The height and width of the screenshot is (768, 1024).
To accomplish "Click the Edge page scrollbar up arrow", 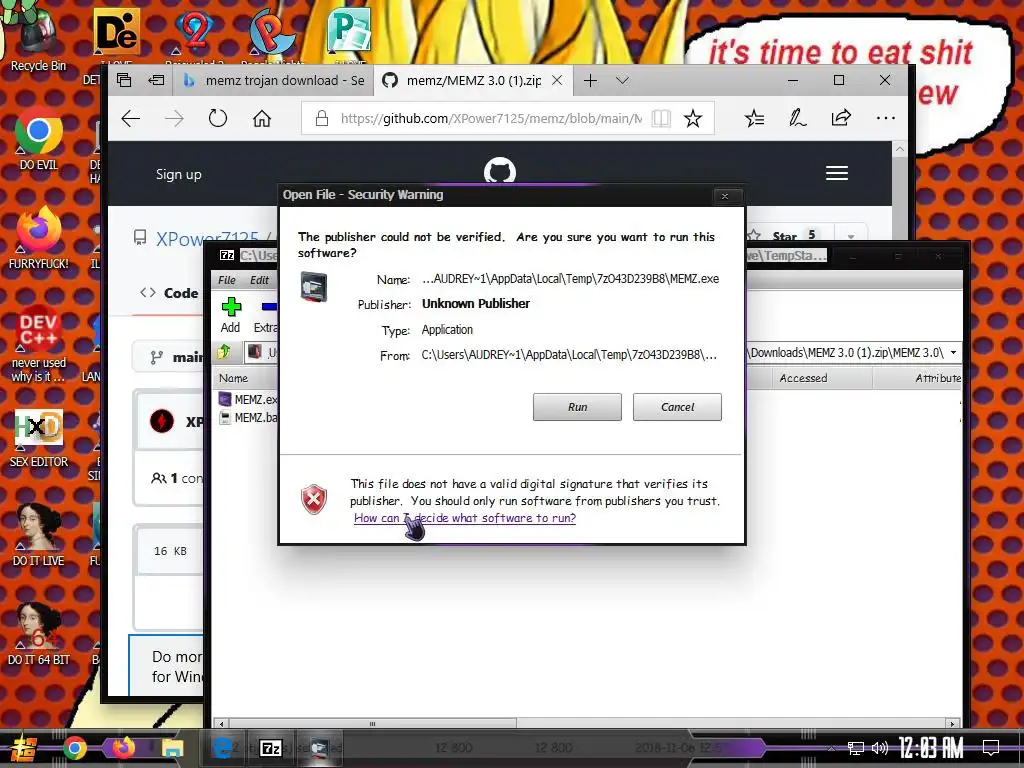I will [x=899, y=150].
